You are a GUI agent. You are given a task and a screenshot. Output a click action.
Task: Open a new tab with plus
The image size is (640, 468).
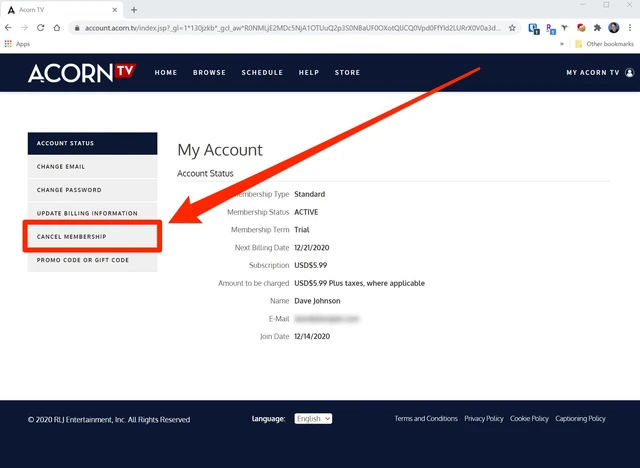(134, 10)
